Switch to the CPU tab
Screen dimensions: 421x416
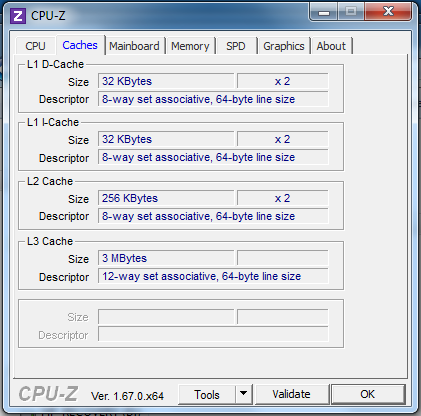(x=35, y=46)
